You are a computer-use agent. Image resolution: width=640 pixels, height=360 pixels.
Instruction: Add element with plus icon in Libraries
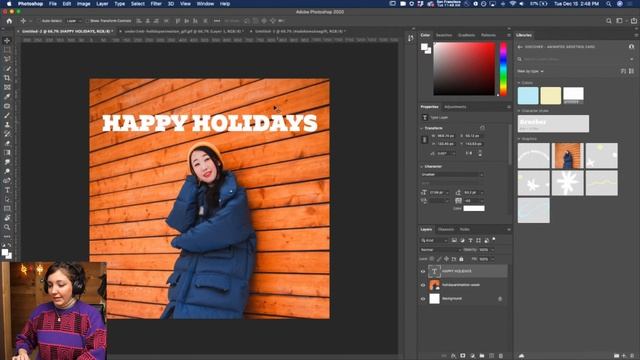tap(624, 356)
